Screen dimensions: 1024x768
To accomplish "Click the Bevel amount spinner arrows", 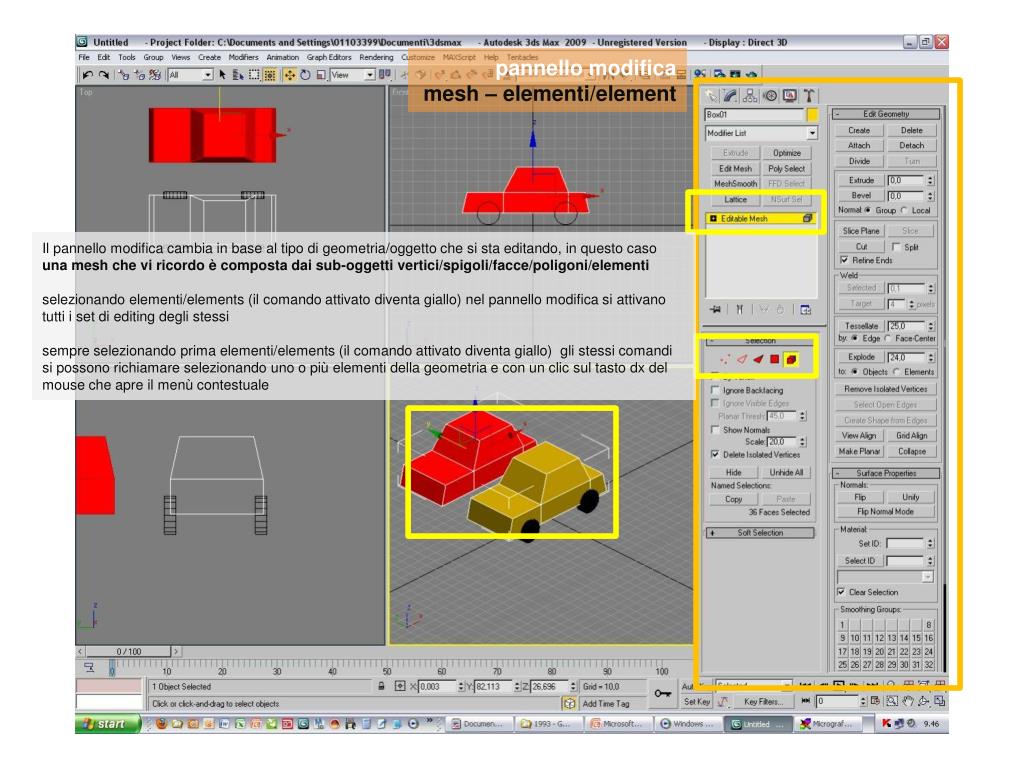I will tap(931, 196).
